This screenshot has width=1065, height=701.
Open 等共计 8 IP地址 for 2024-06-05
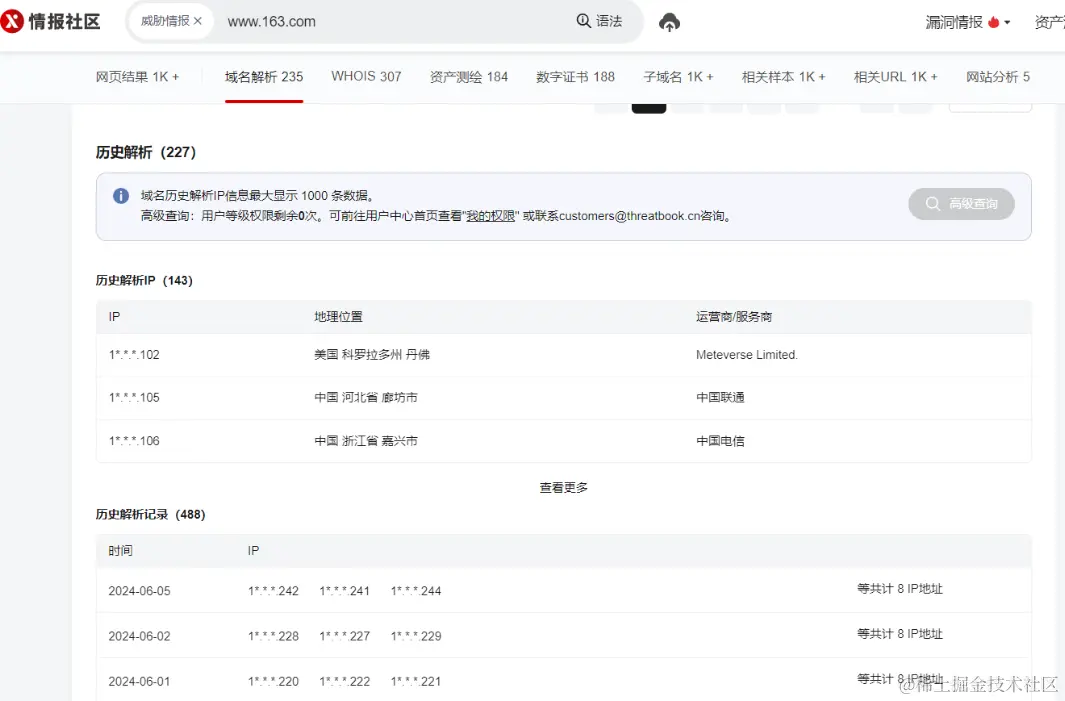pos(899,588)
